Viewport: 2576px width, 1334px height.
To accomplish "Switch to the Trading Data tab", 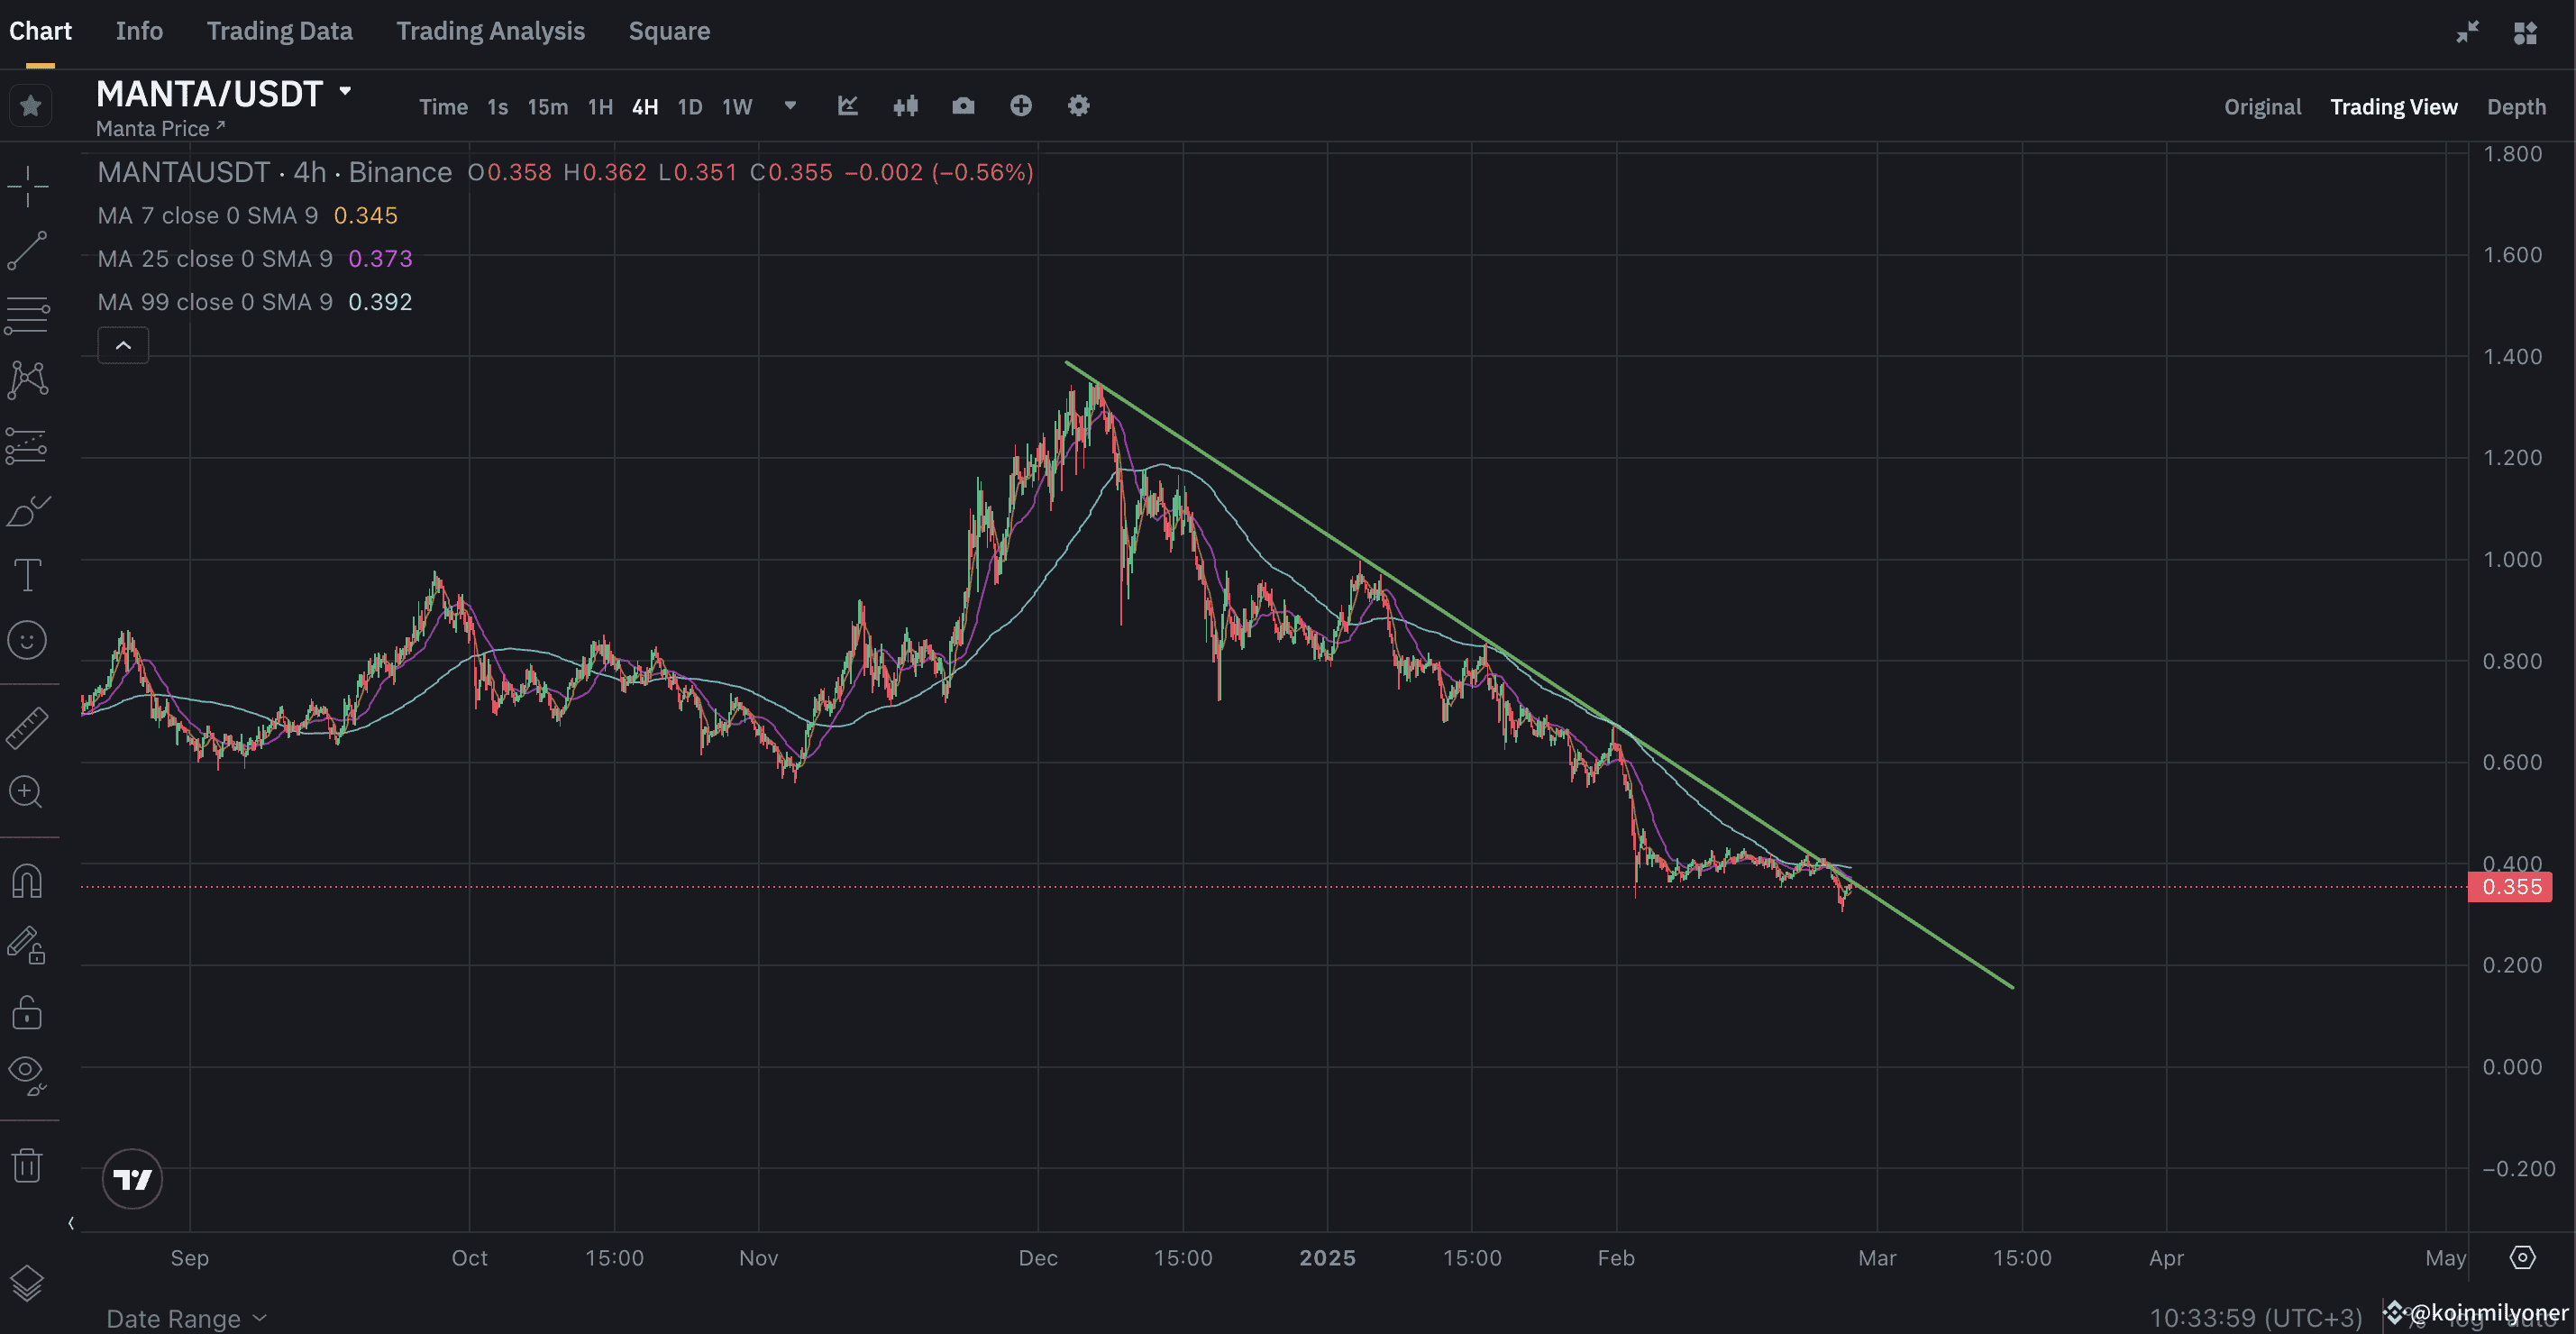I will pyautogui.click(x=280, y=31).
